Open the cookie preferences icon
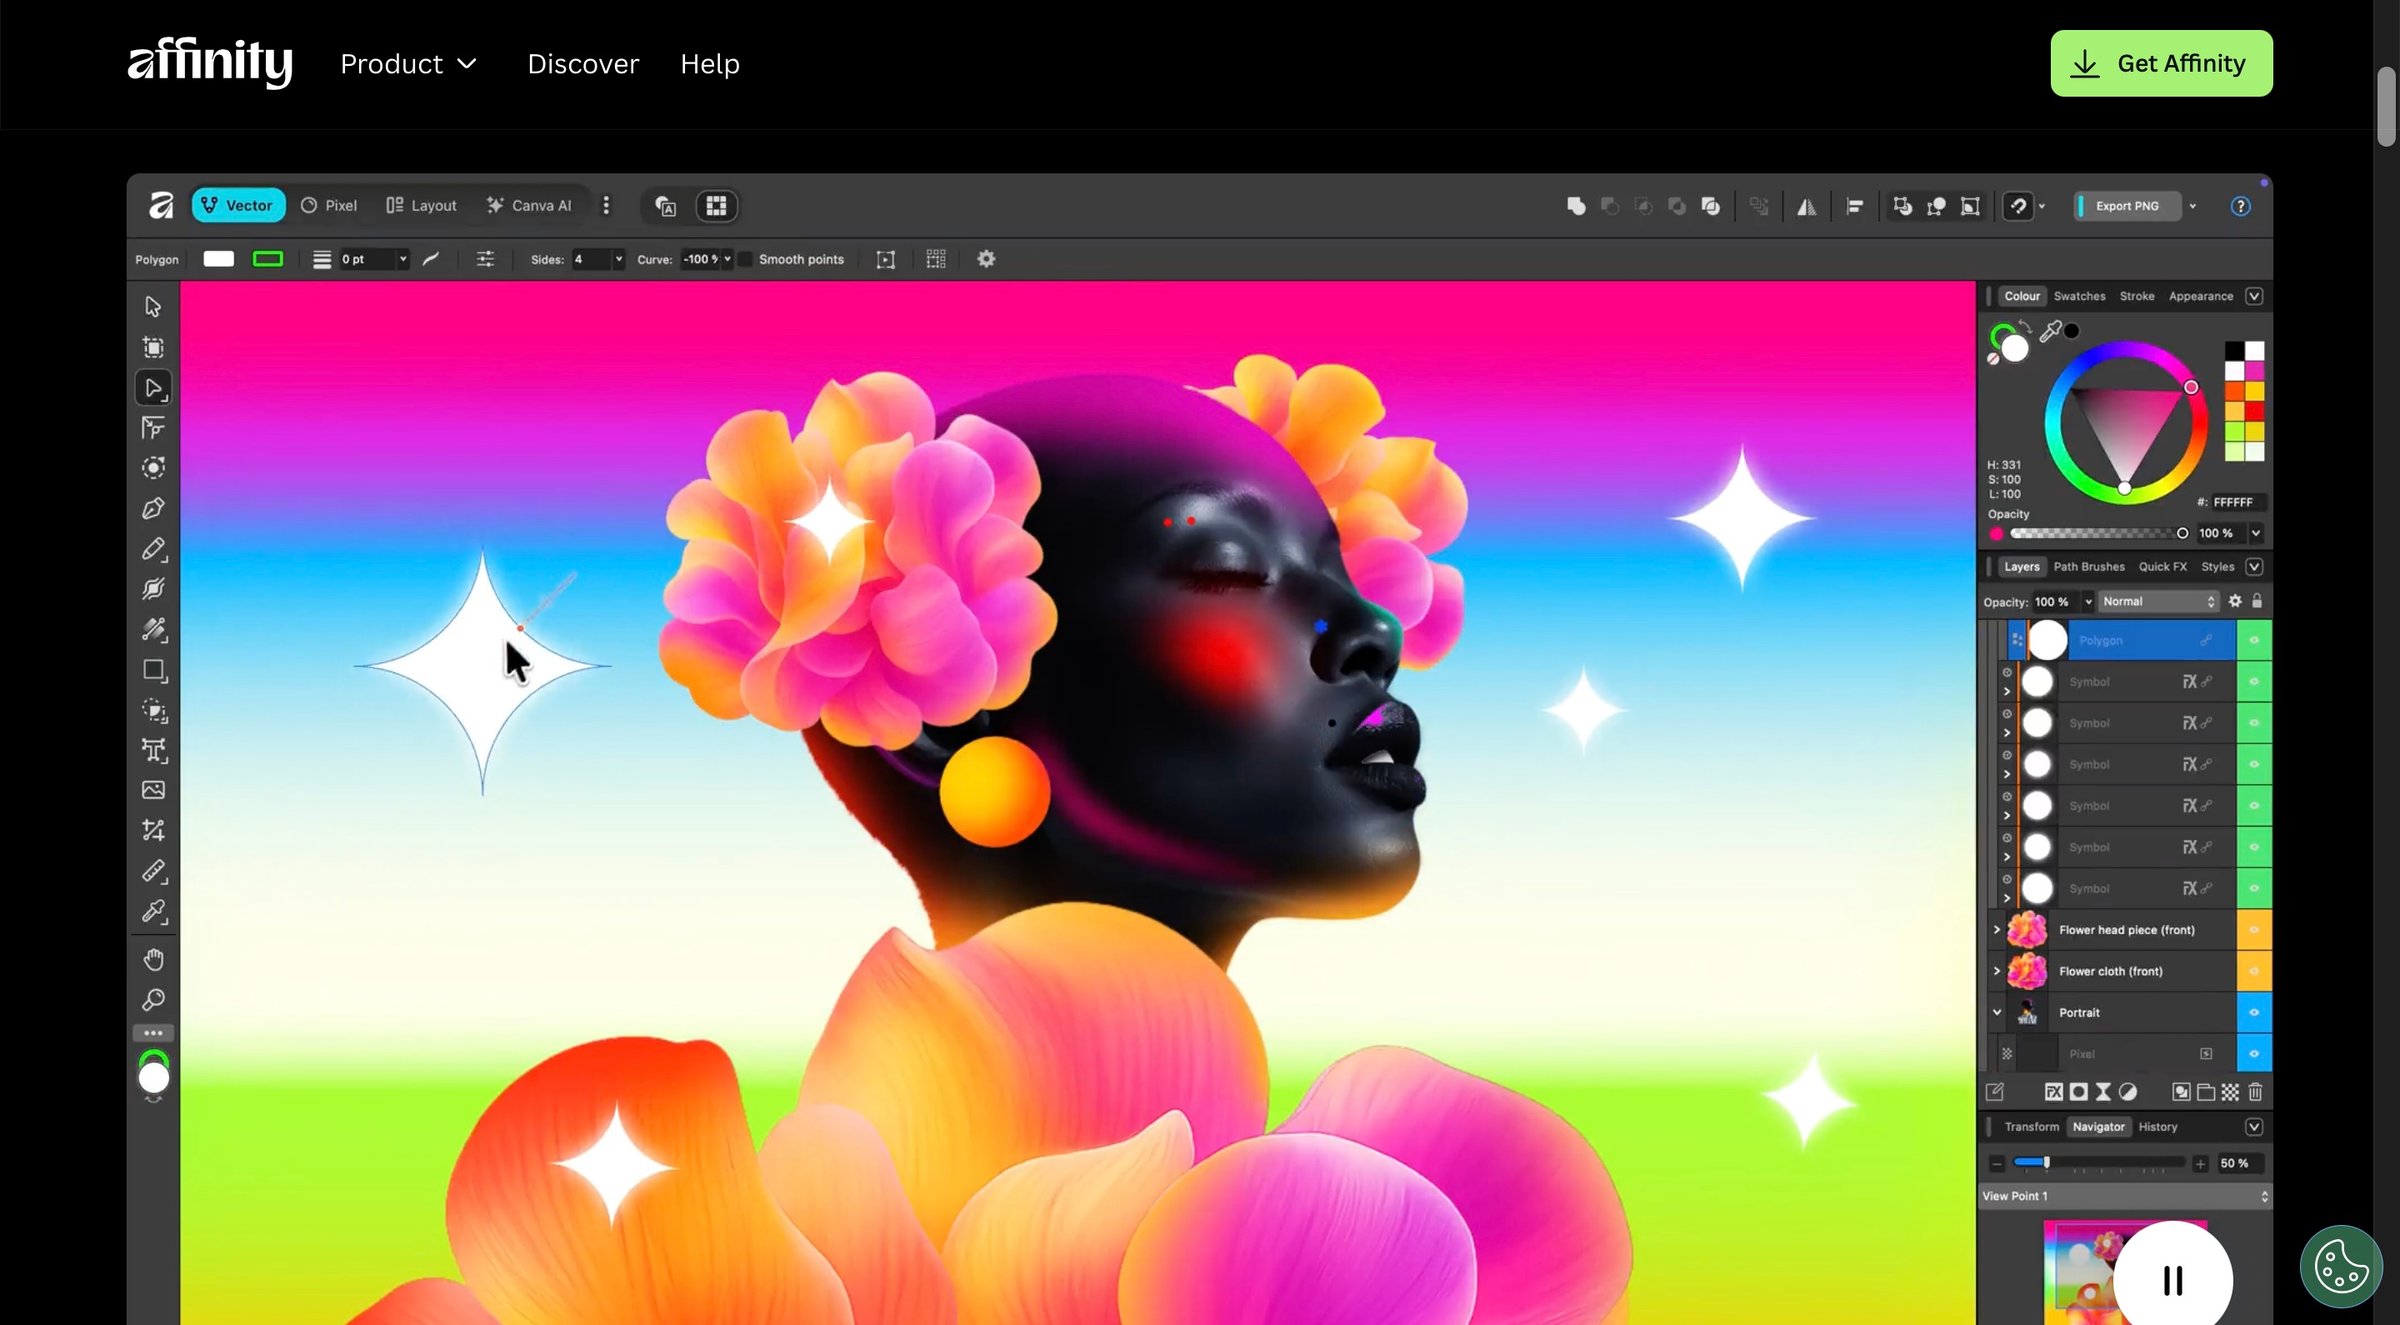 point(2341,1266)
